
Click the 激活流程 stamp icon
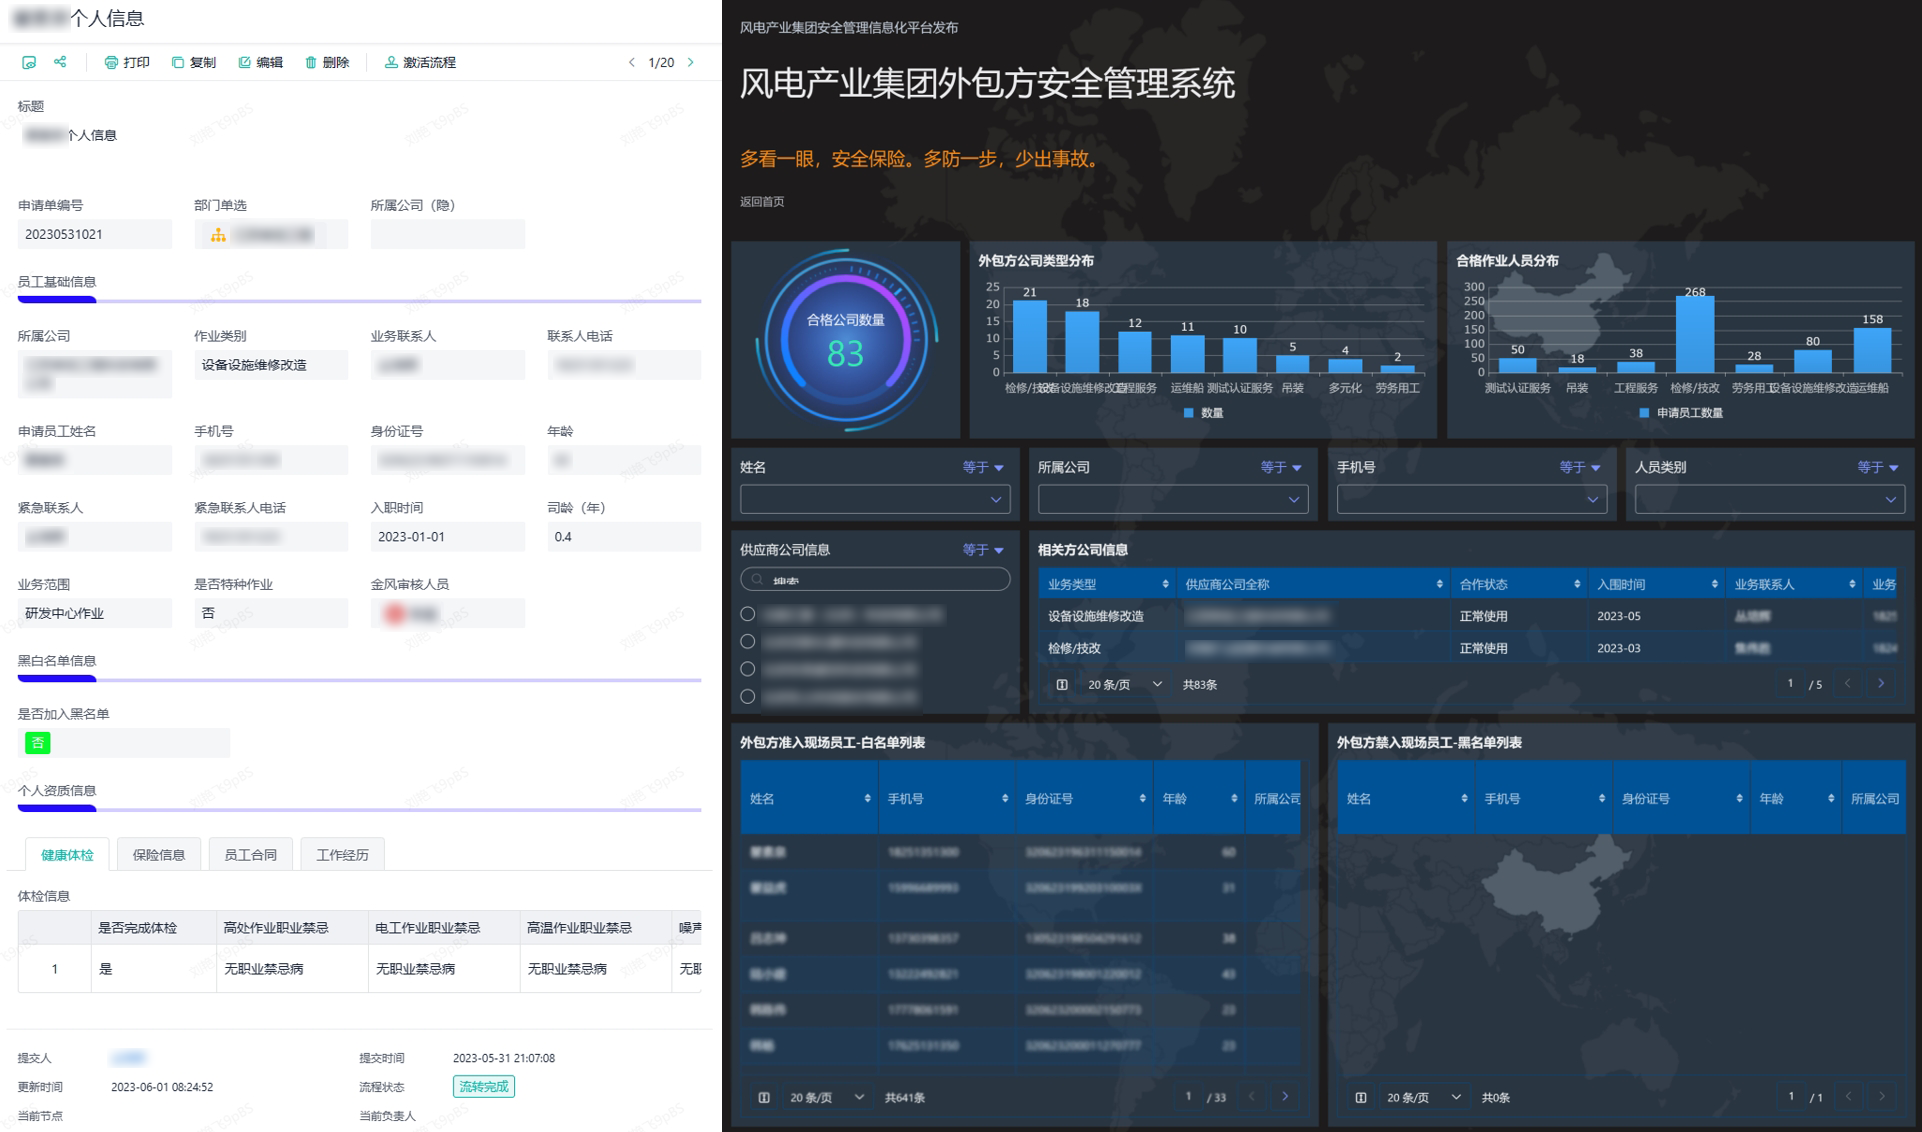(391, 62)
